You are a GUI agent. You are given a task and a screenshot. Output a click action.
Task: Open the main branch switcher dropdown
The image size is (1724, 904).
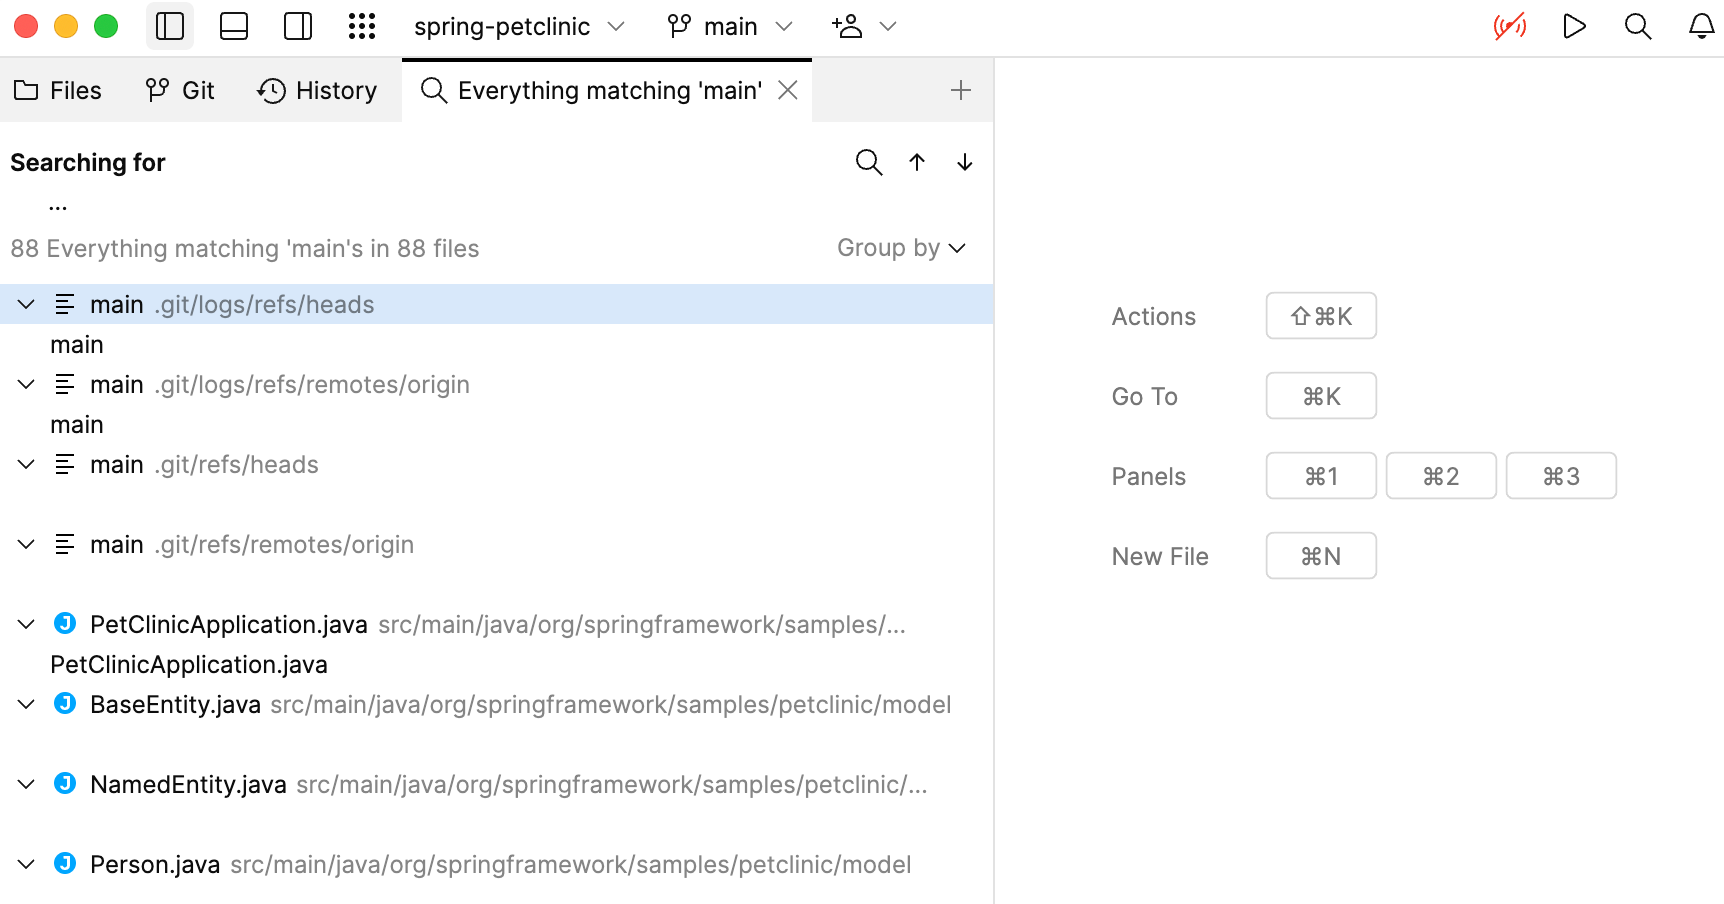click(x=729, y=26)
